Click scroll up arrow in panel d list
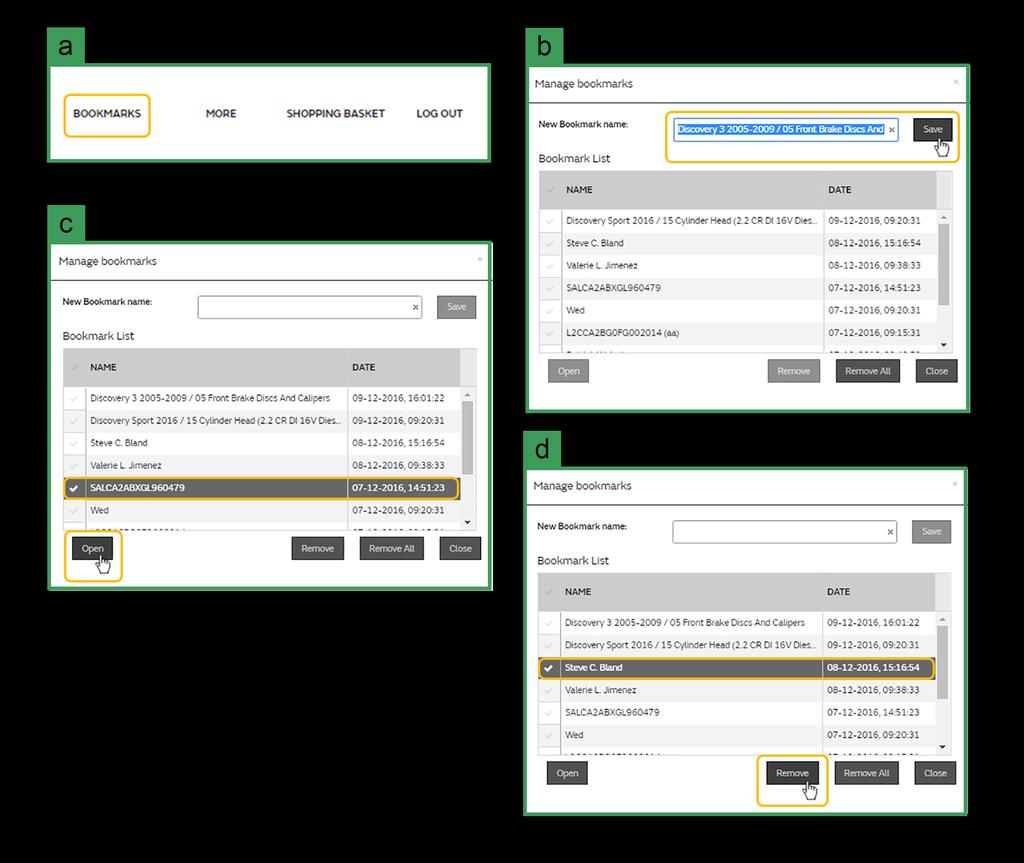Viewport: 1024px width, 863px height. [942, 619]
